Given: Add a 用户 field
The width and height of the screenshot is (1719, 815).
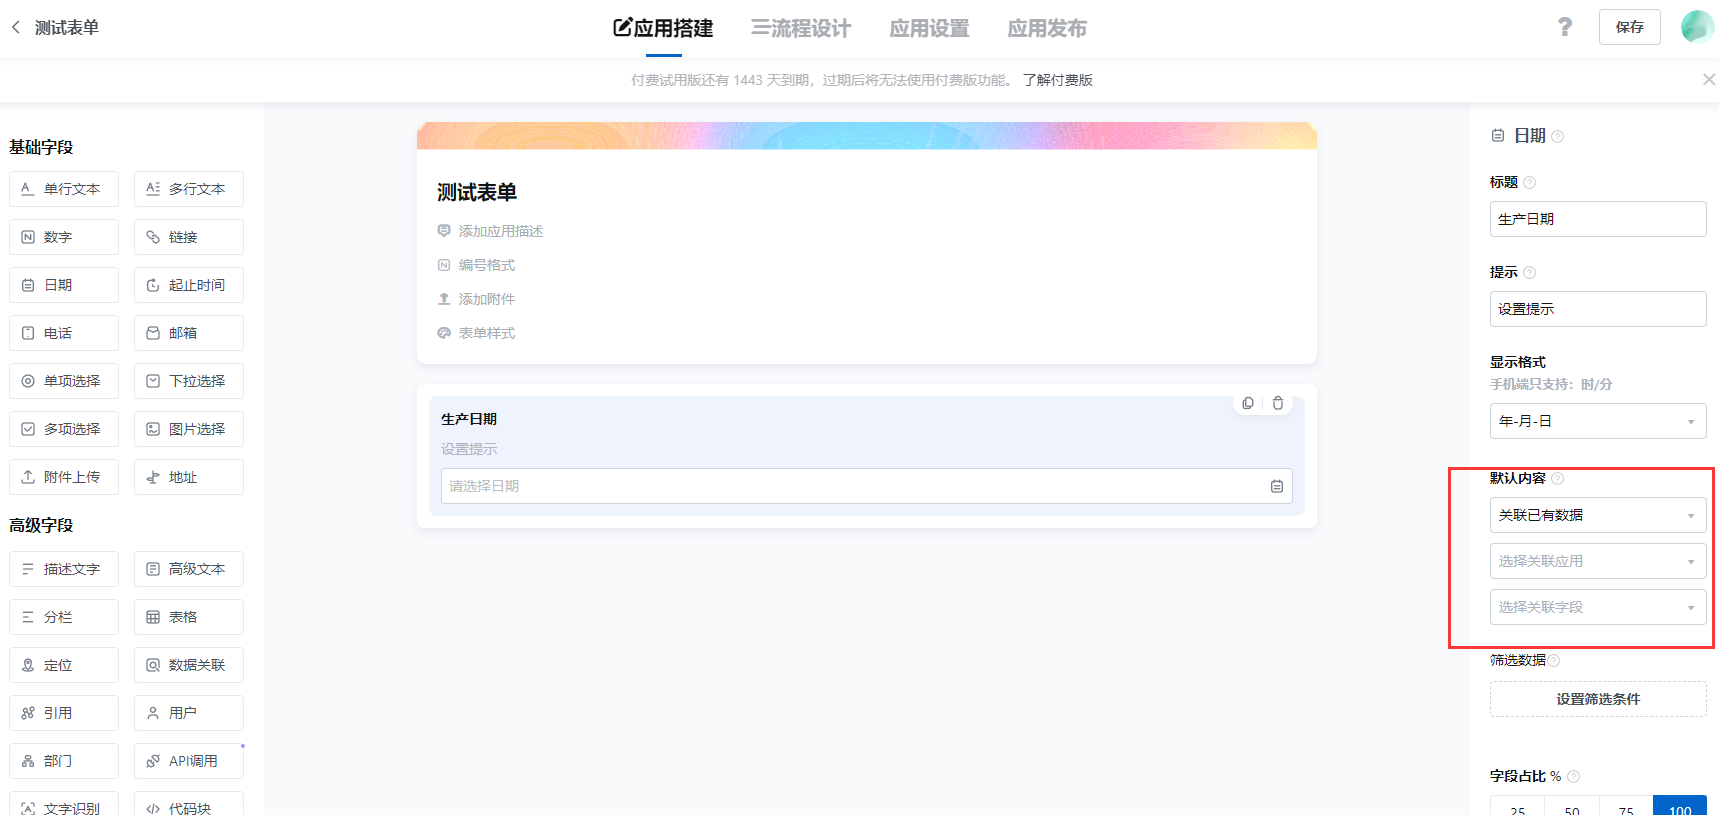Looking at the screenshot, I should coord(189,713).
